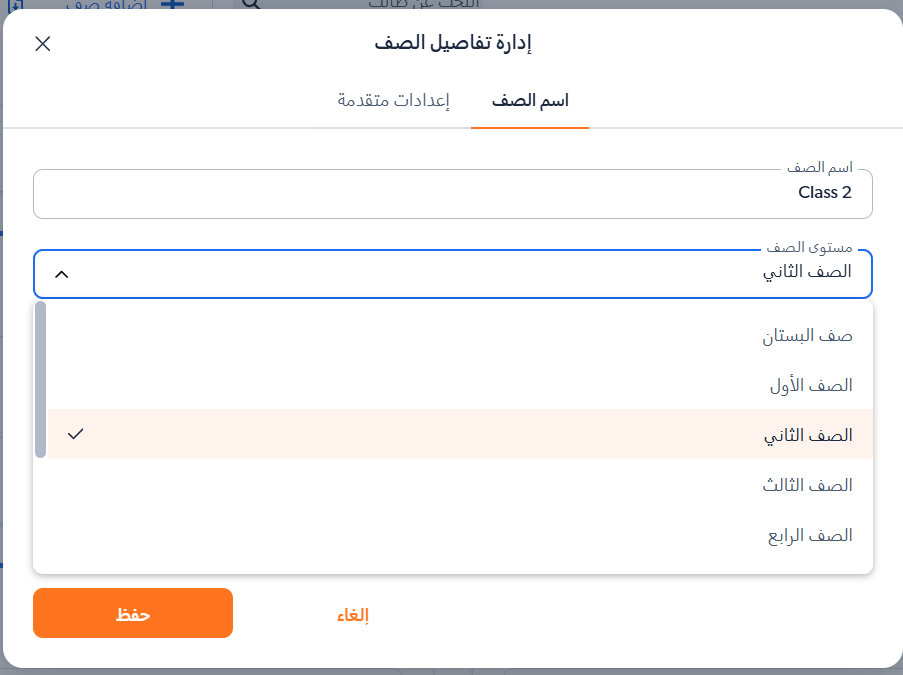
Task: Pick الصف الثالث from the dropdown
Action: pos(807,485)
